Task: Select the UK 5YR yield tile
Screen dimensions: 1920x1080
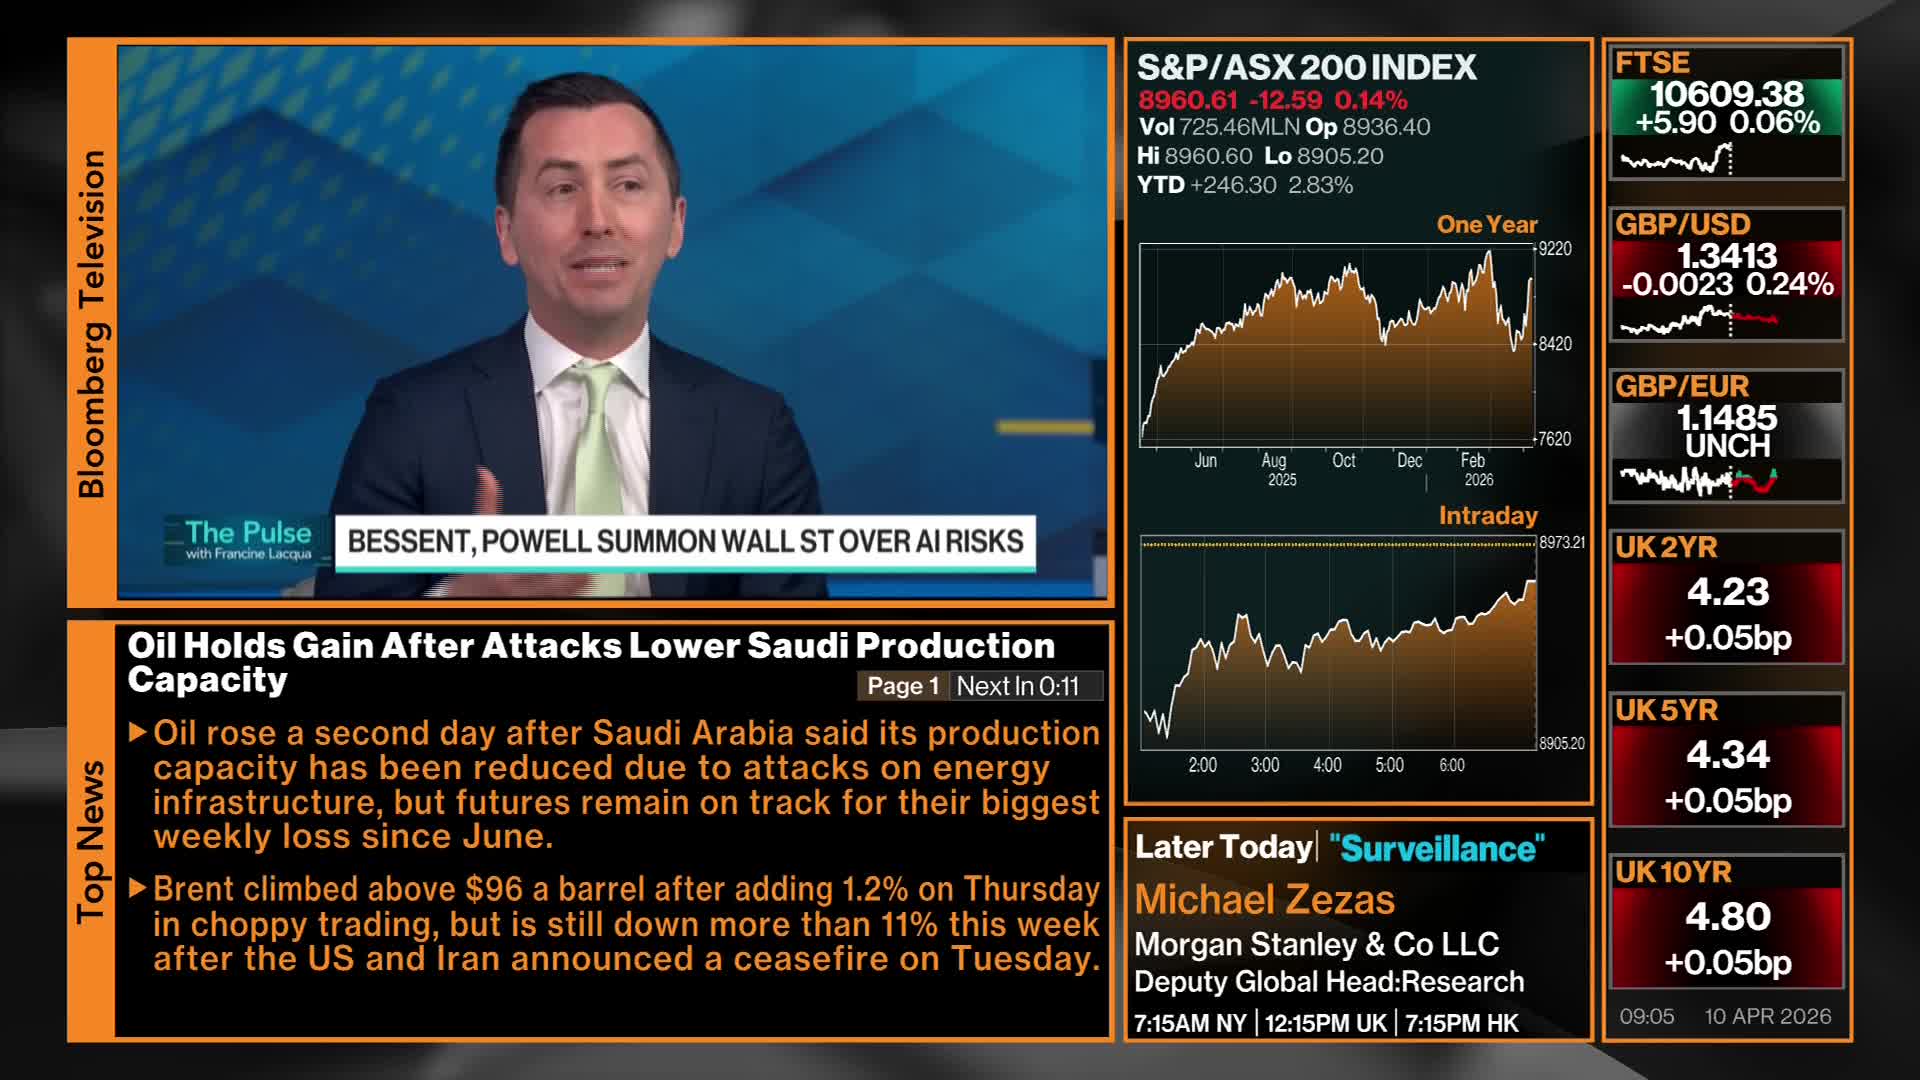Action: pyautogui.click(x=1726, y=760)
